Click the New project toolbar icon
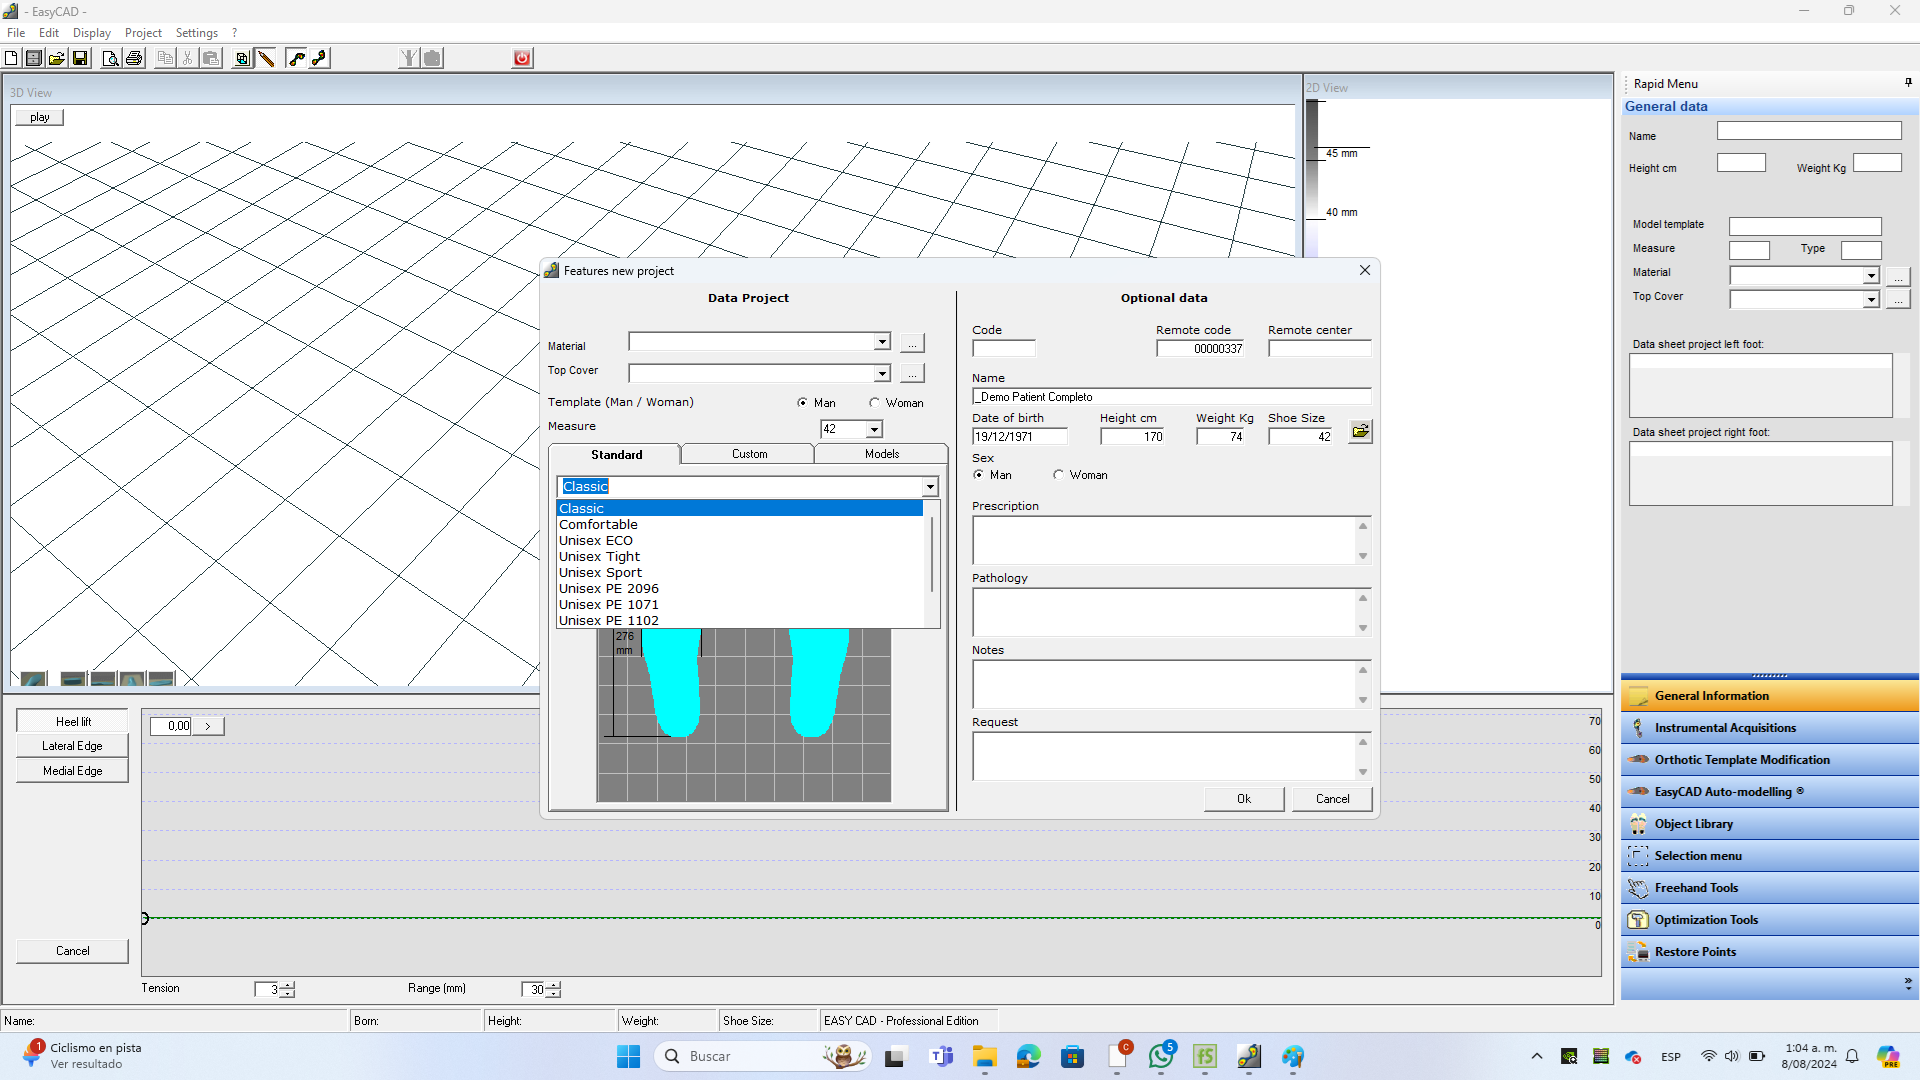Viewport: 1920px width, 1080px height. pos(11,58)
